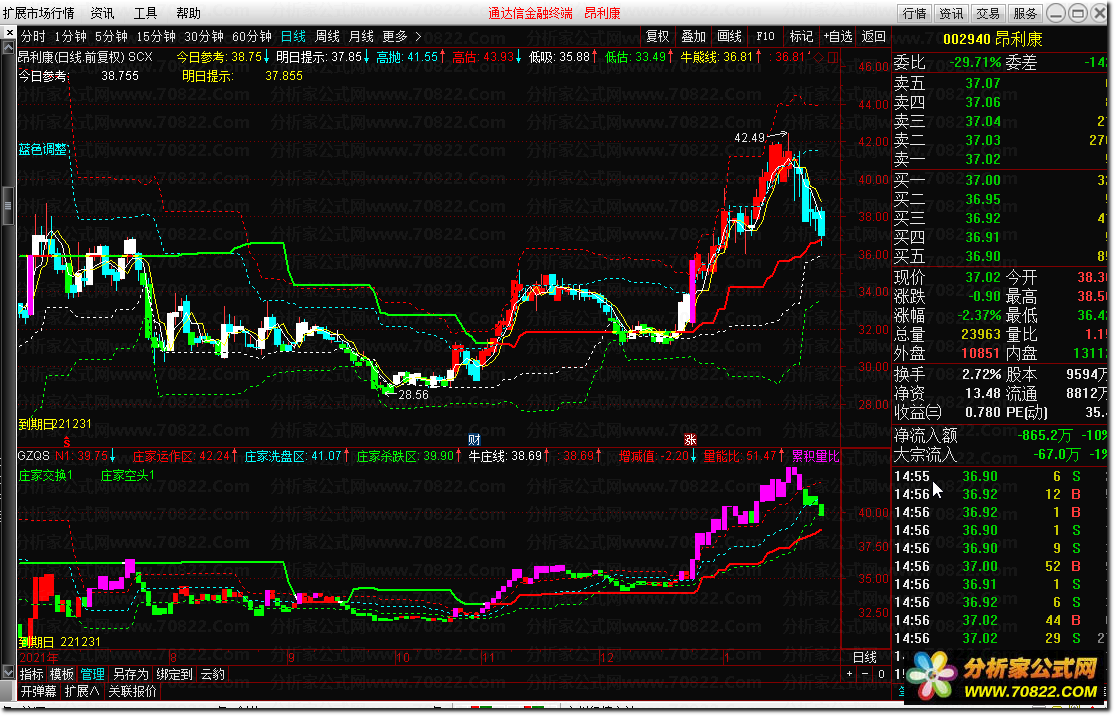This screenshot has height=716, width=1116.
Task: Click the 28.56 low price label
Action: coord(414,394)
